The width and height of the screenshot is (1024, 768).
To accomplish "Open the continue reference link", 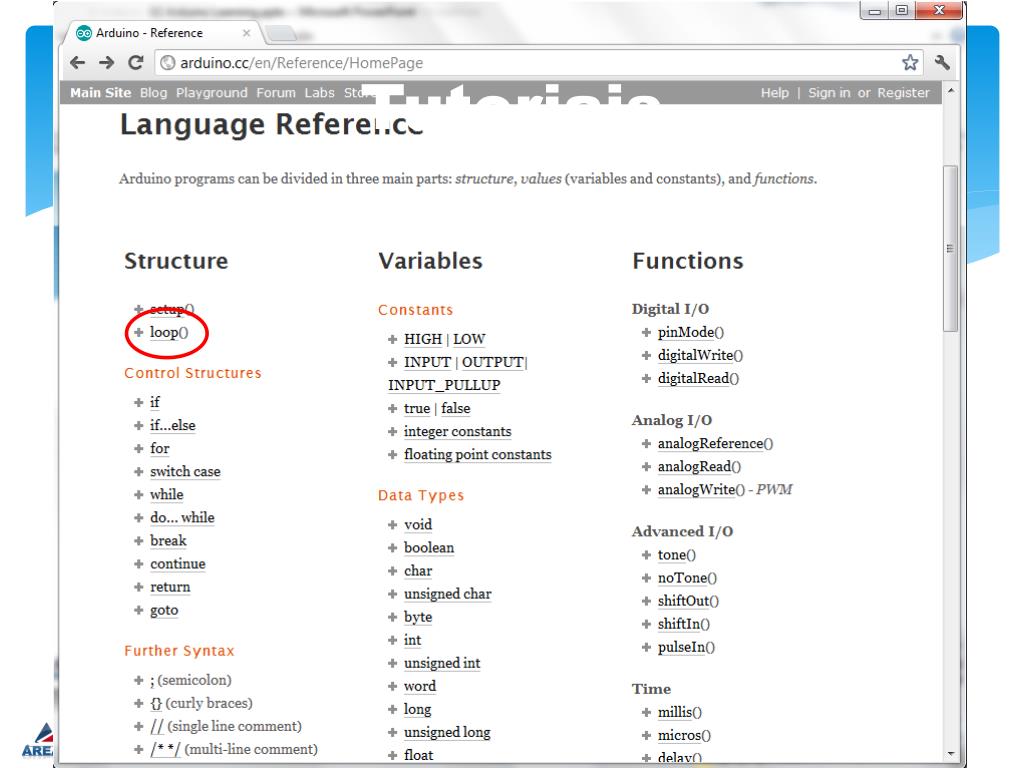I will coord(178,564).
